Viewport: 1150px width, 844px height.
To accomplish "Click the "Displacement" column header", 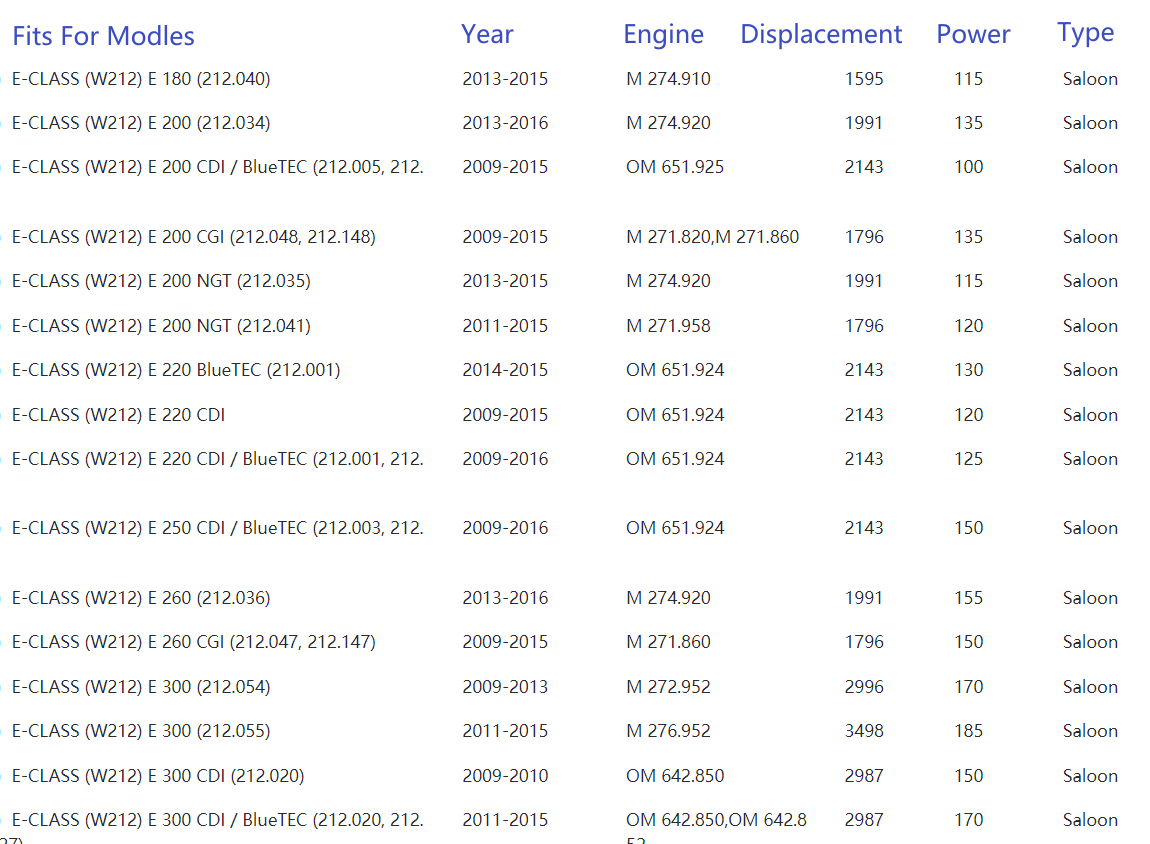I will pos(821,34).
